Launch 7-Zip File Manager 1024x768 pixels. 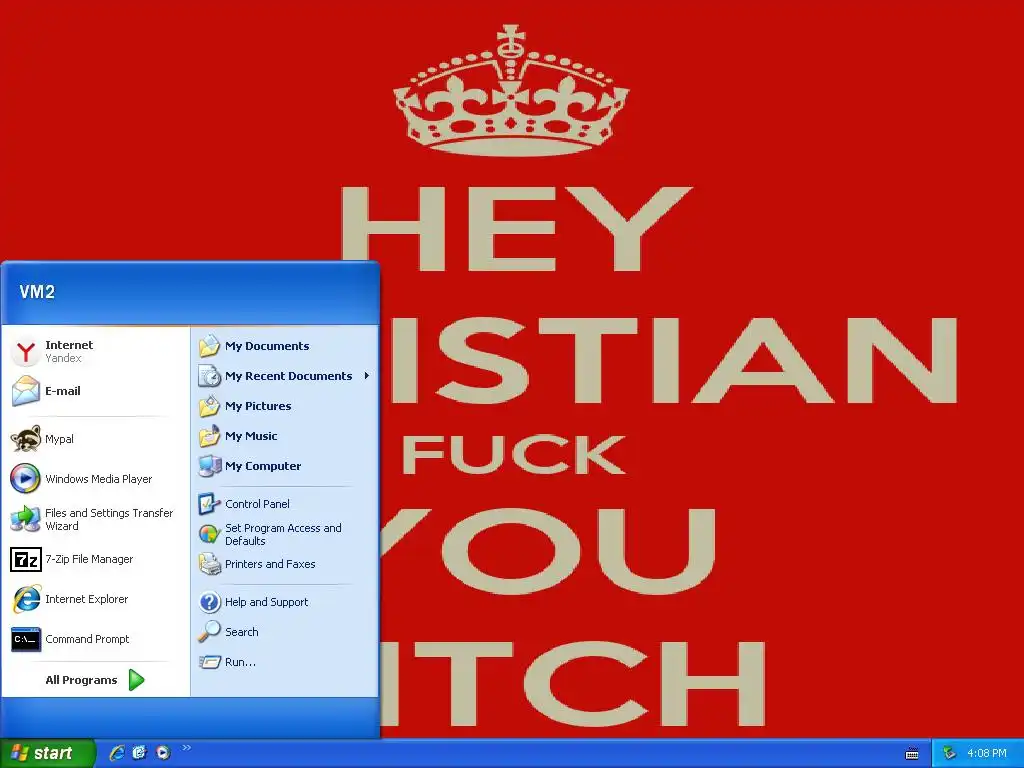click(x=95, y=559)
